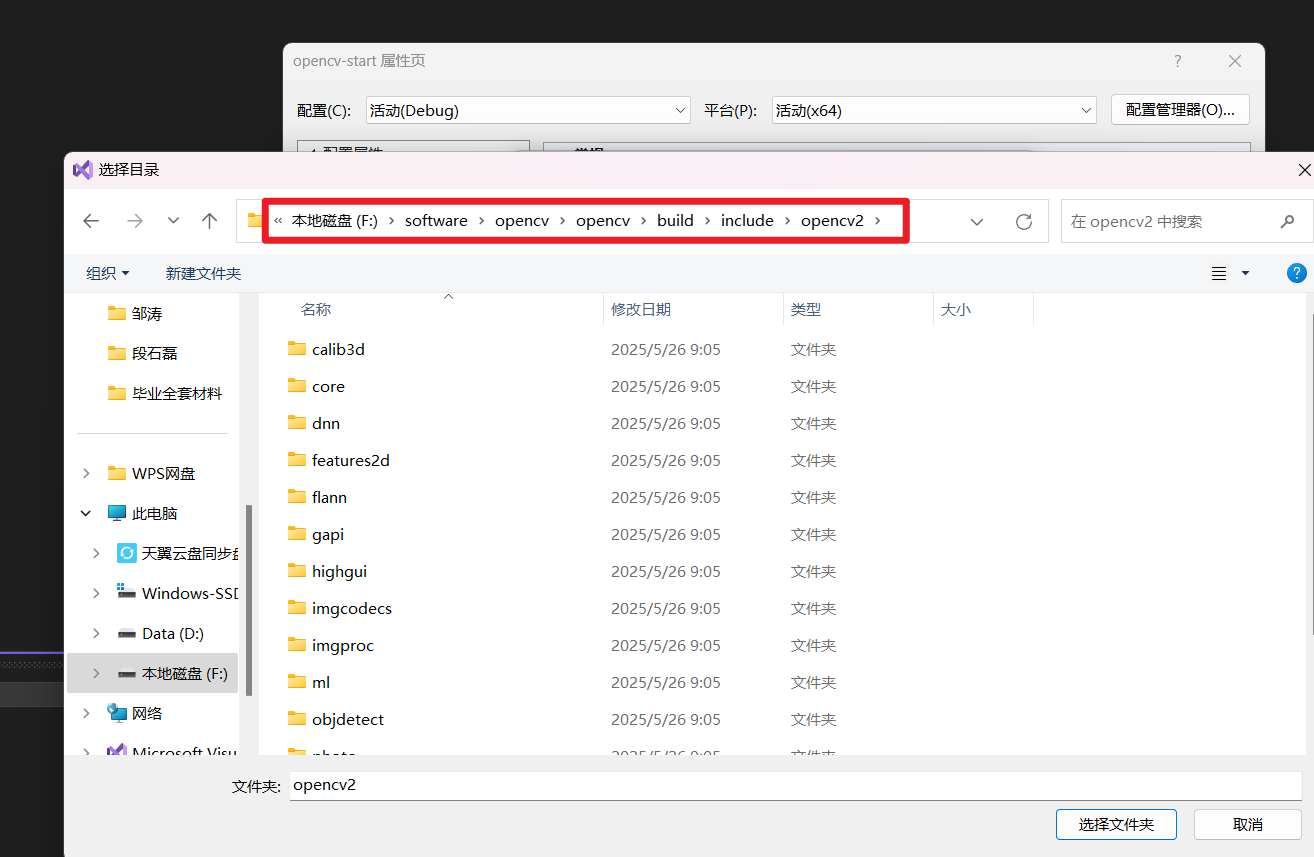The image size is (1314, 857).
Task: Expand address bar history dropdown
Action: (977, 221)
